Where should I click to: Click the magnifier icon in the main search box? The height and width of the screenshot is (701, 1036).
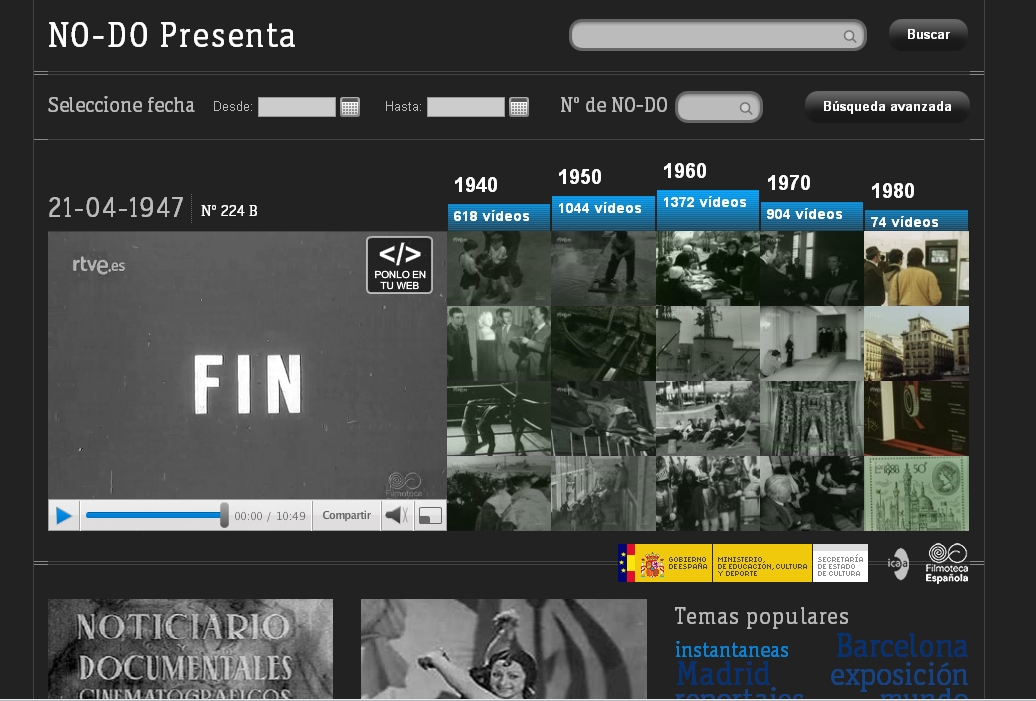pos(850,37)
